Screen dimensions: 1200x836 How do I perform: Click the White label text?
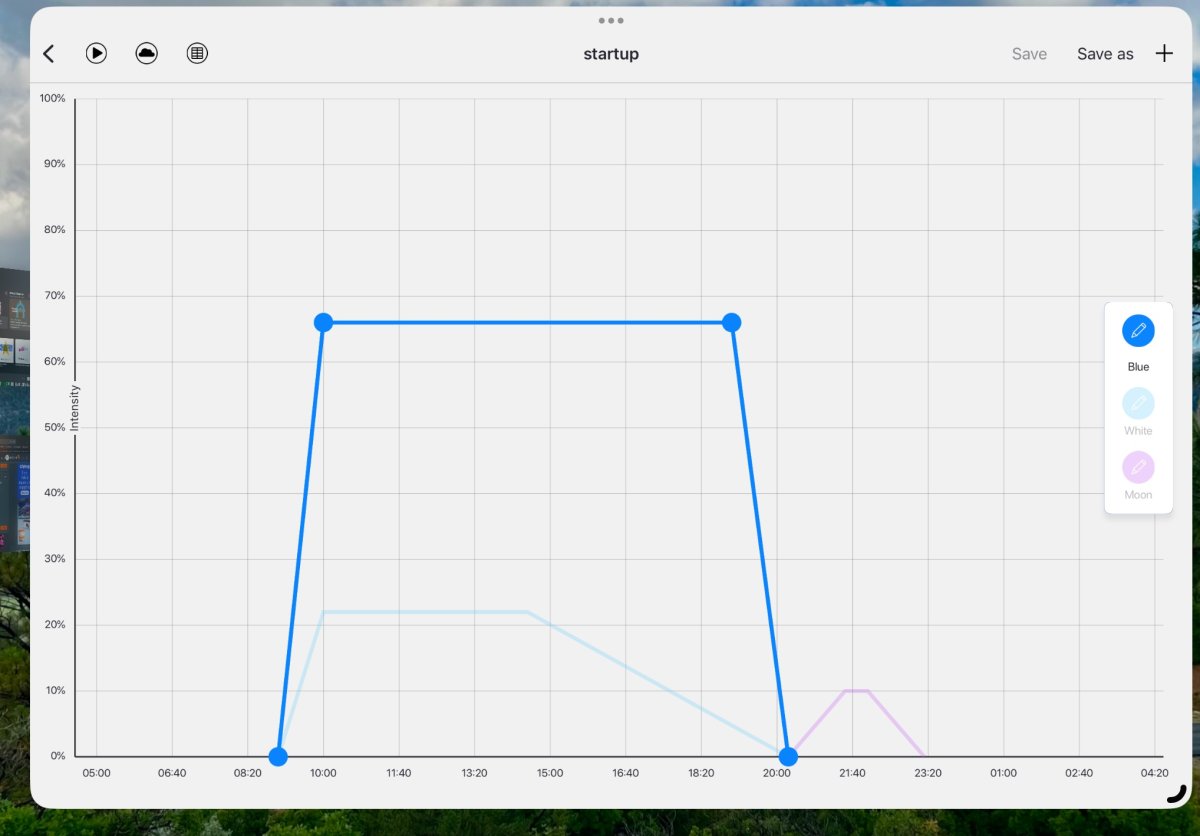click(1138, 431)
